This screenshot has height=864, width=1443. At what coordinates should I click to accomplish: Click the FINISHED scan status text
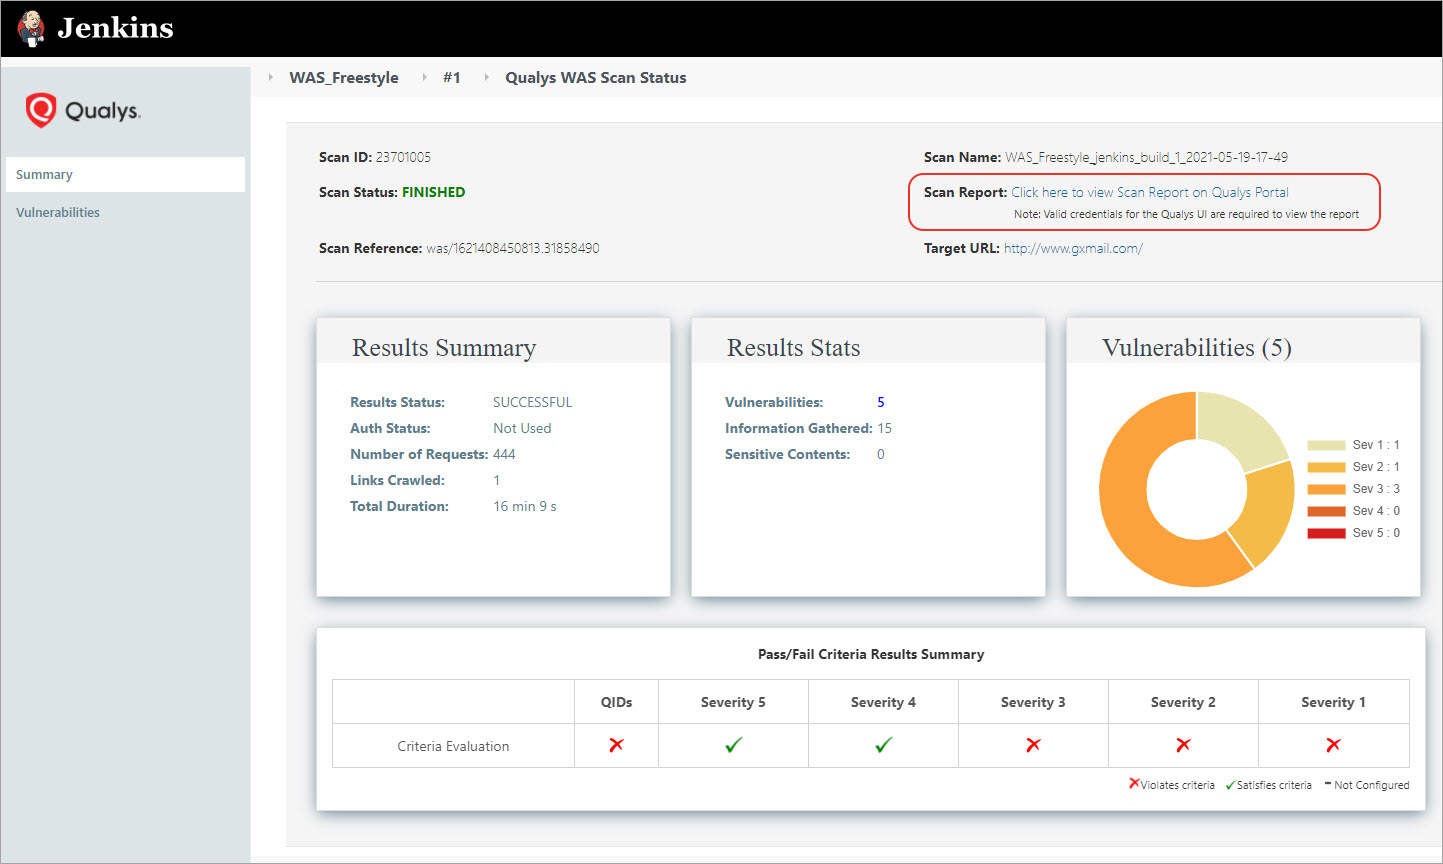click(x=433, y=192)
